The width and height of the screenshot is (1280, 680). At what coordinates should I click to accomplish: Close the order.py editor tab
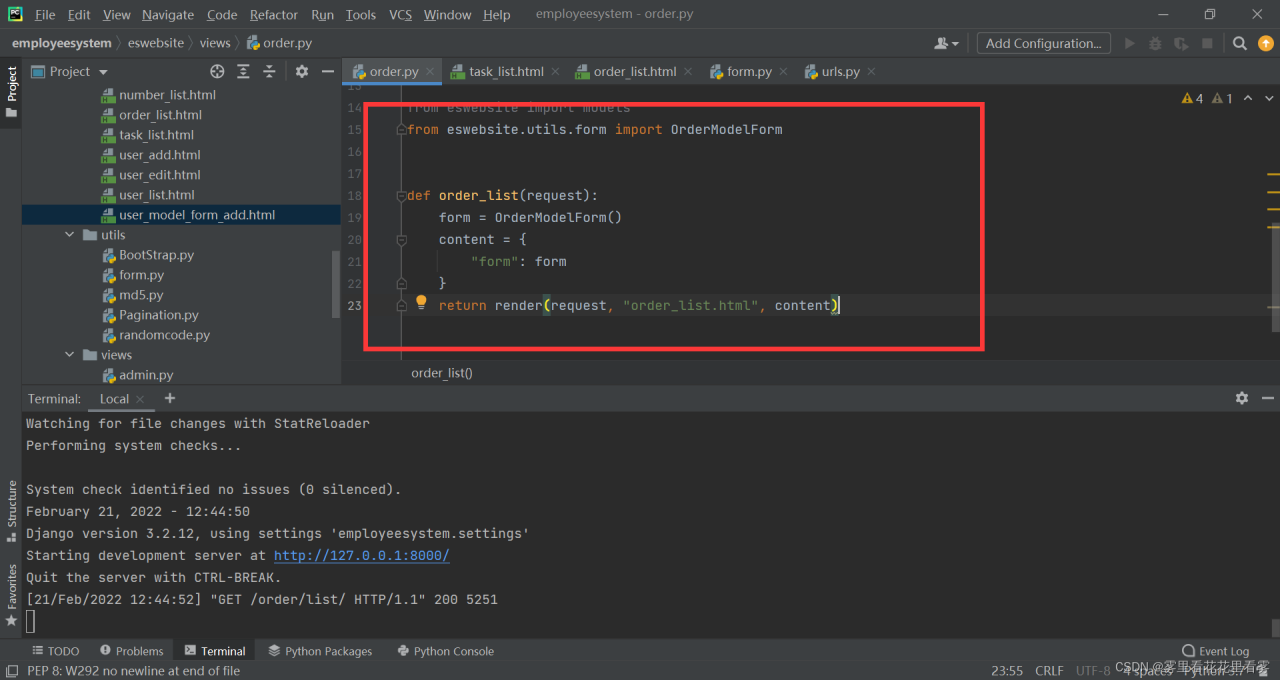coord(430,72)
